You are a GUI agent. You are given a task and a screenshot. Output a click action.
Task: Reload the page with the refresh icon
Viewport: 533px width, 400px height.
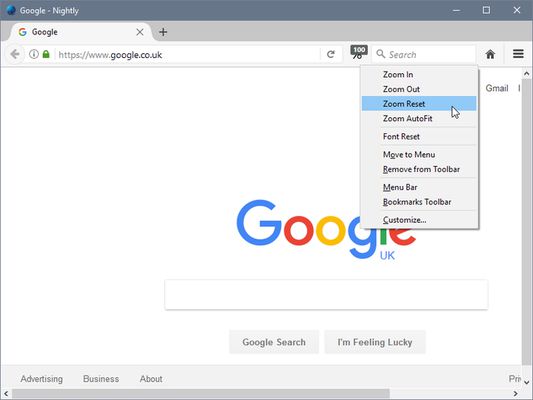coord(331,54)
